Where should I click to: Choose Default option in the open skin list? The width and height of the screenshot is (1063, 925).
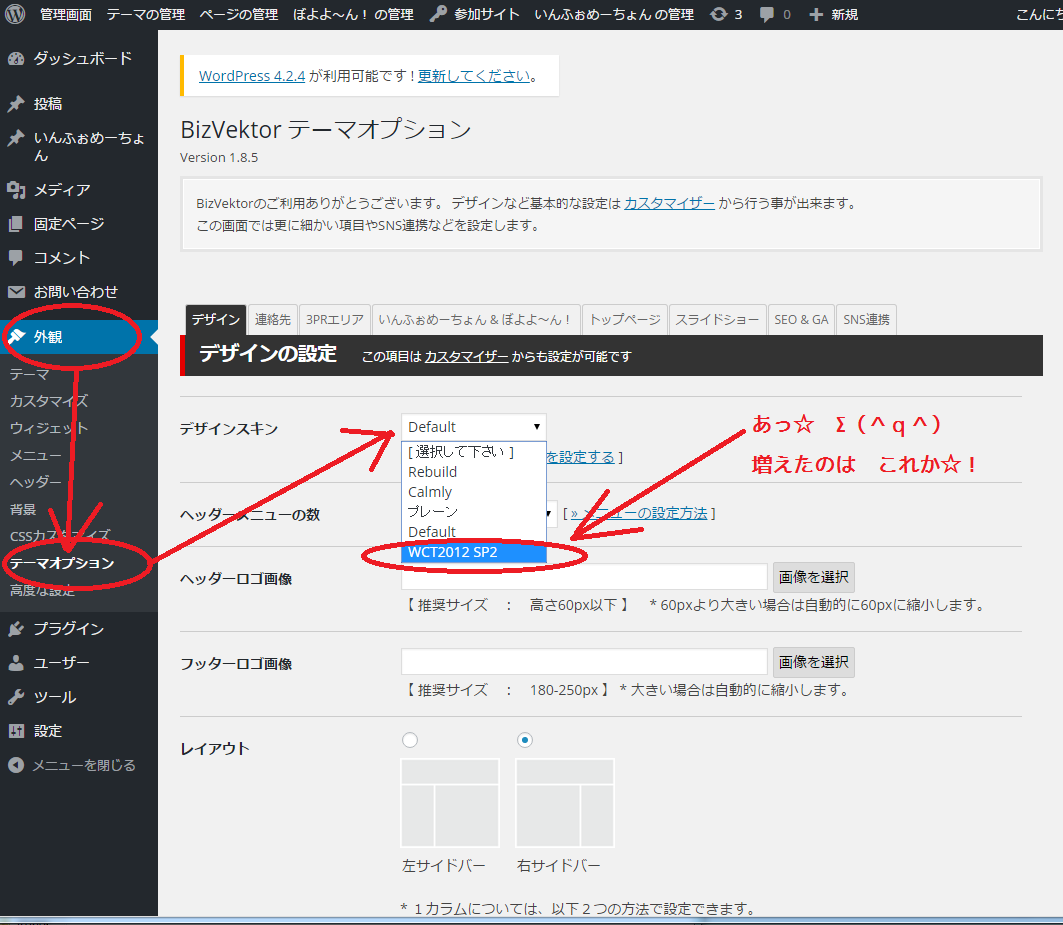[473, 532]
